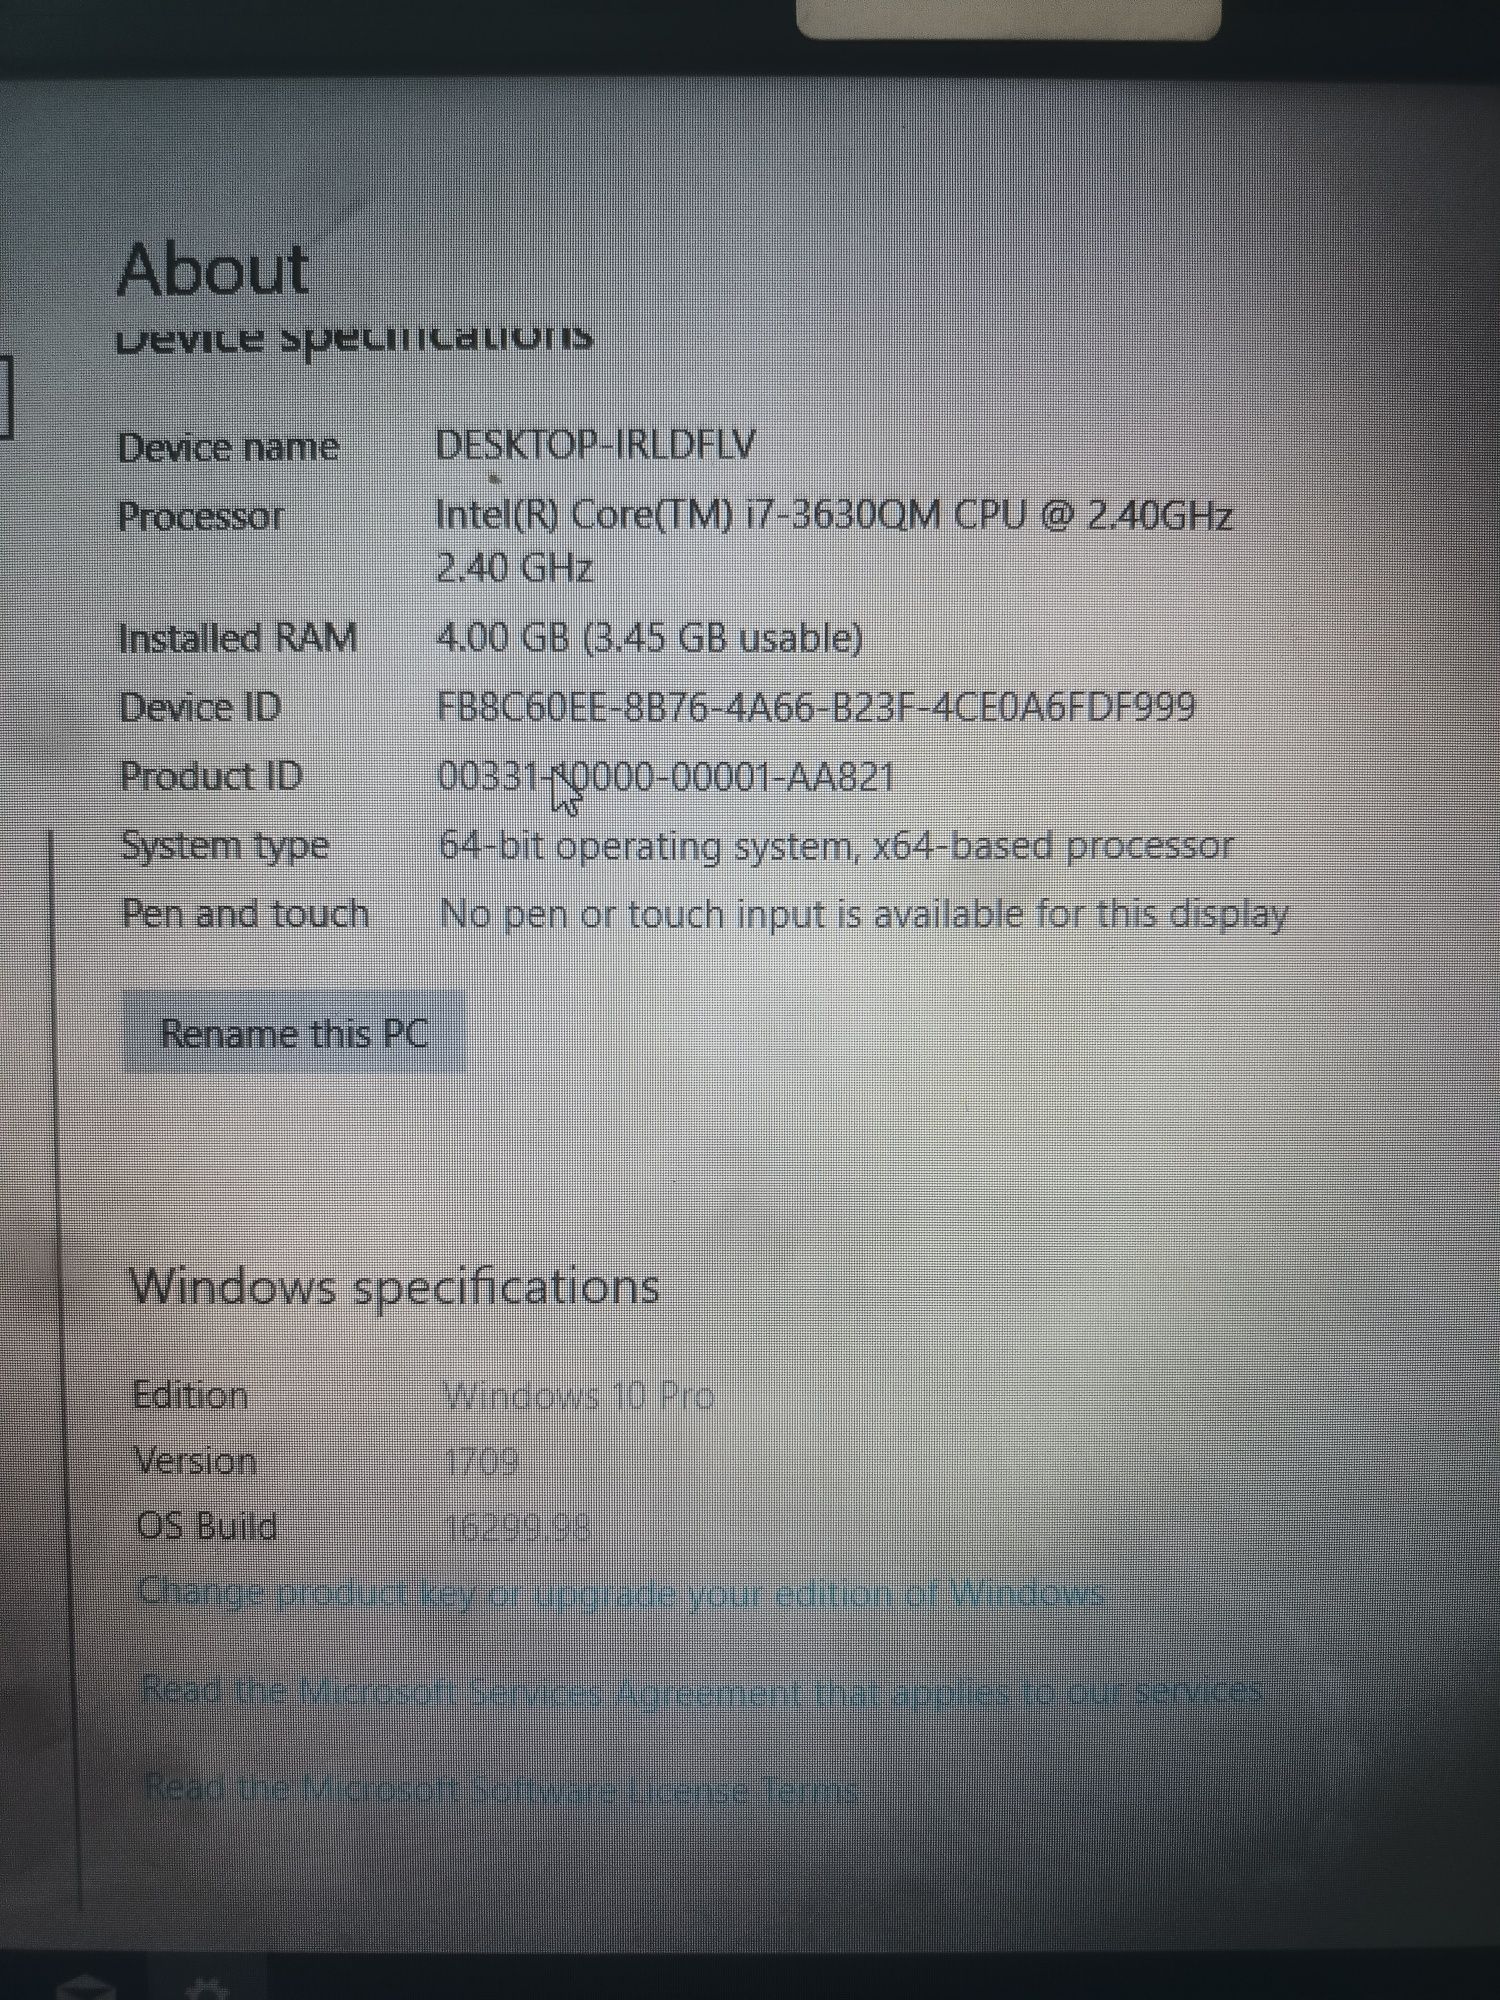Click the System type label
The width and height of the screenshot is (1500, 2000).
(x=225, y=846)
